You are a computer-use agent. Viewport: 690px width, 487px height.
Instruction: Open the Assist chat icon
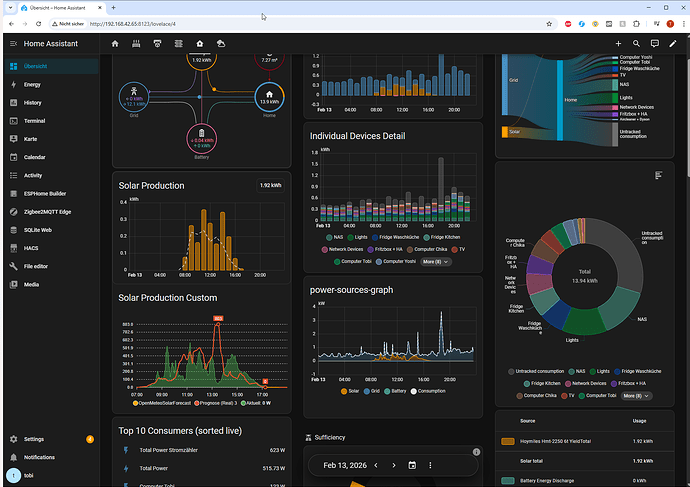click(654, 44)
